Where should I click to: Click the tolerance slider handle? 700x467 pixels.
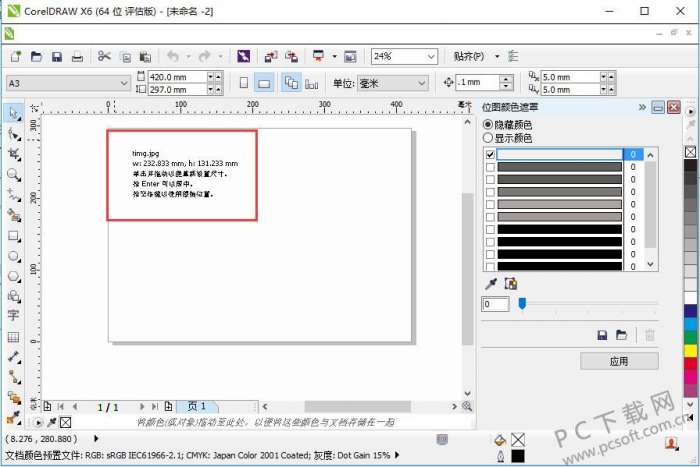tap(522, 304)
